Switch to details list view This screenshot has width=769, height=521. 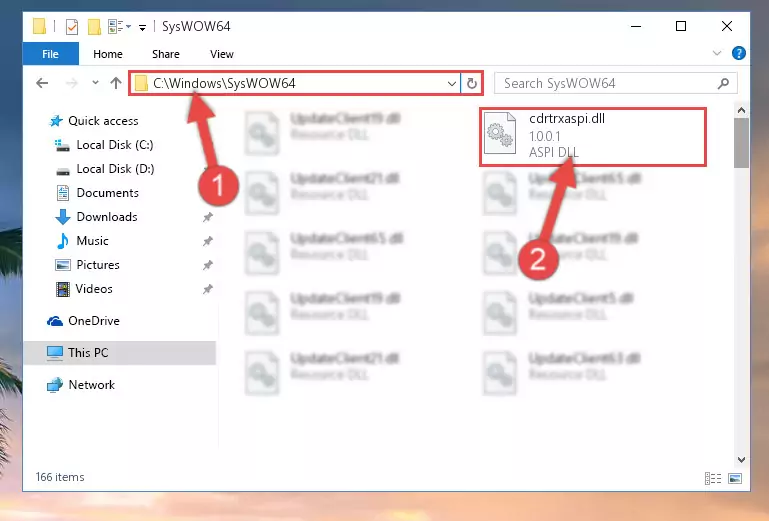click(713, 478)
